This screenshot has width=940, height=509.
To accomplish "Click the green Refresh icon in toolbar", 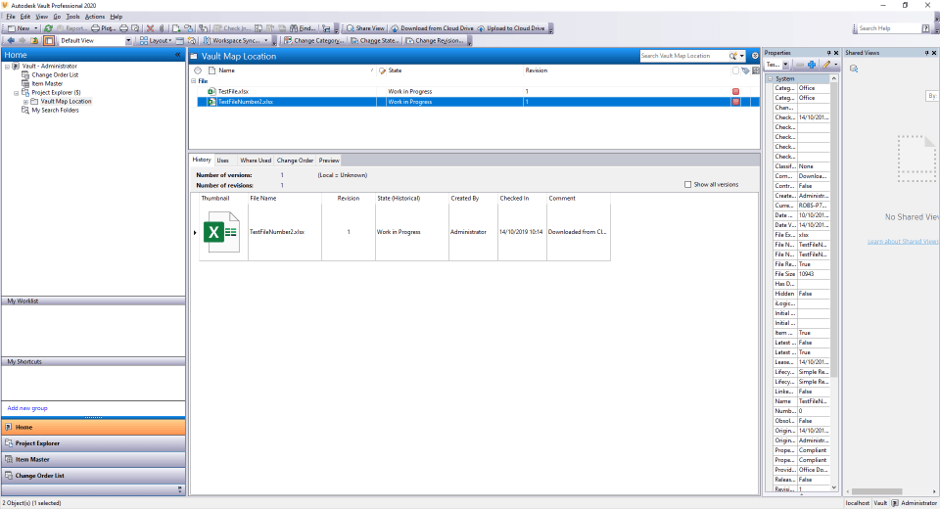I will 48,28.
